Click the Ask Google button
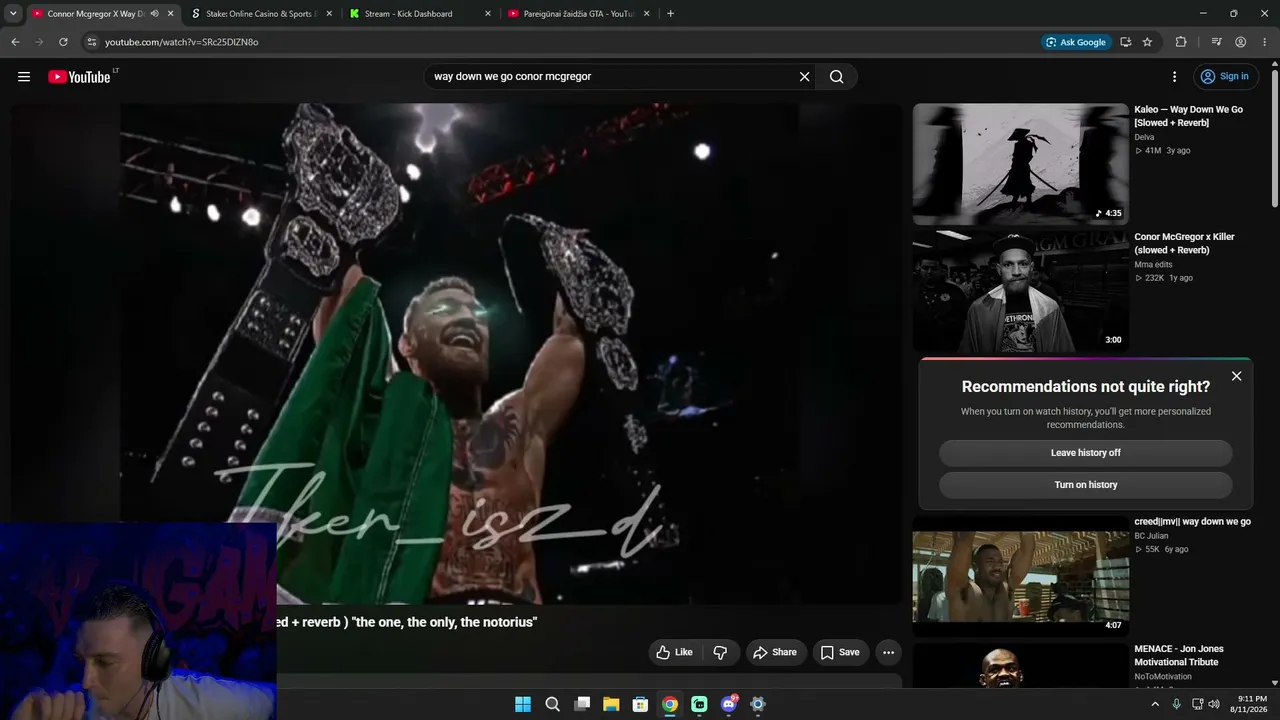This screenshot has height=720, width=1280. pyautogui.click(x=1076, y=42)
